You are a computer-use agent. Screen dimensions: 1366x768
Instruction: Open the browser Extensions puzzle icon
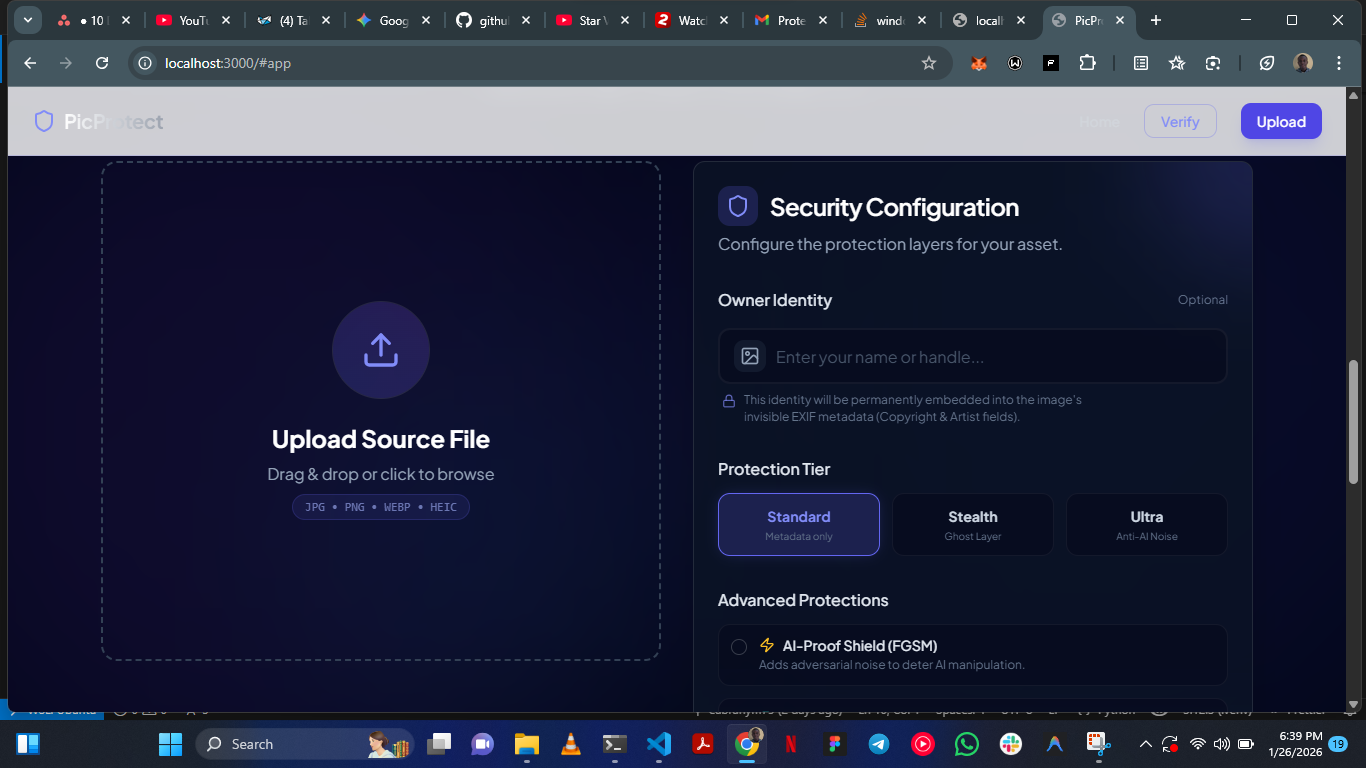click(1087, 63)
